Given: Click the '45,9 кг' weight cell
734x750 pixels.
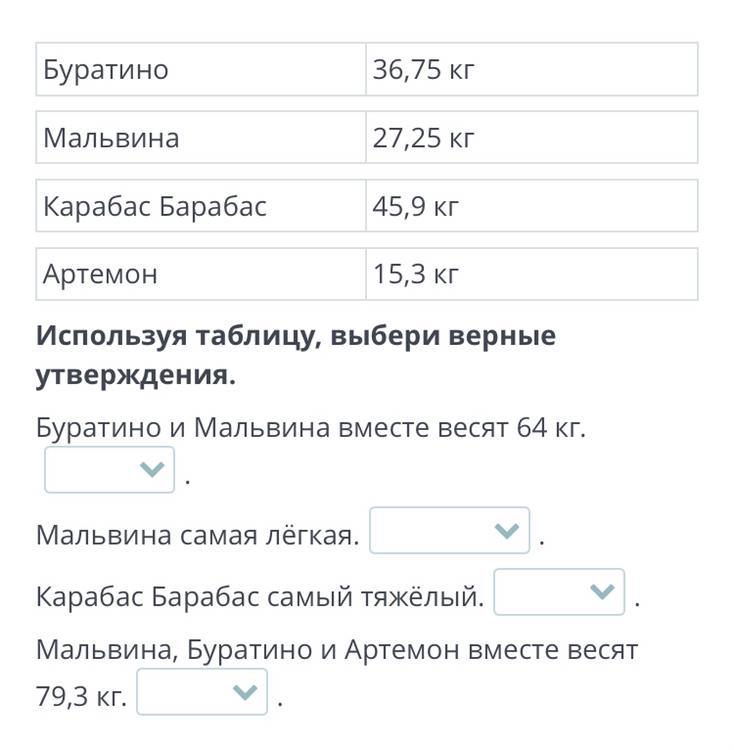Looking at the screenshot, I should click(531, 206).
